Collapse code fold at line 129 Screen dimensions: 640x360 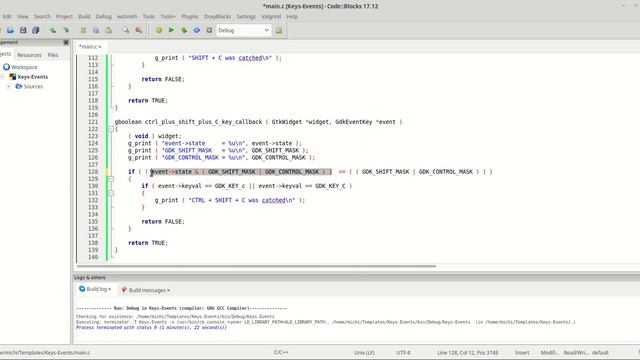coord(111,179)
